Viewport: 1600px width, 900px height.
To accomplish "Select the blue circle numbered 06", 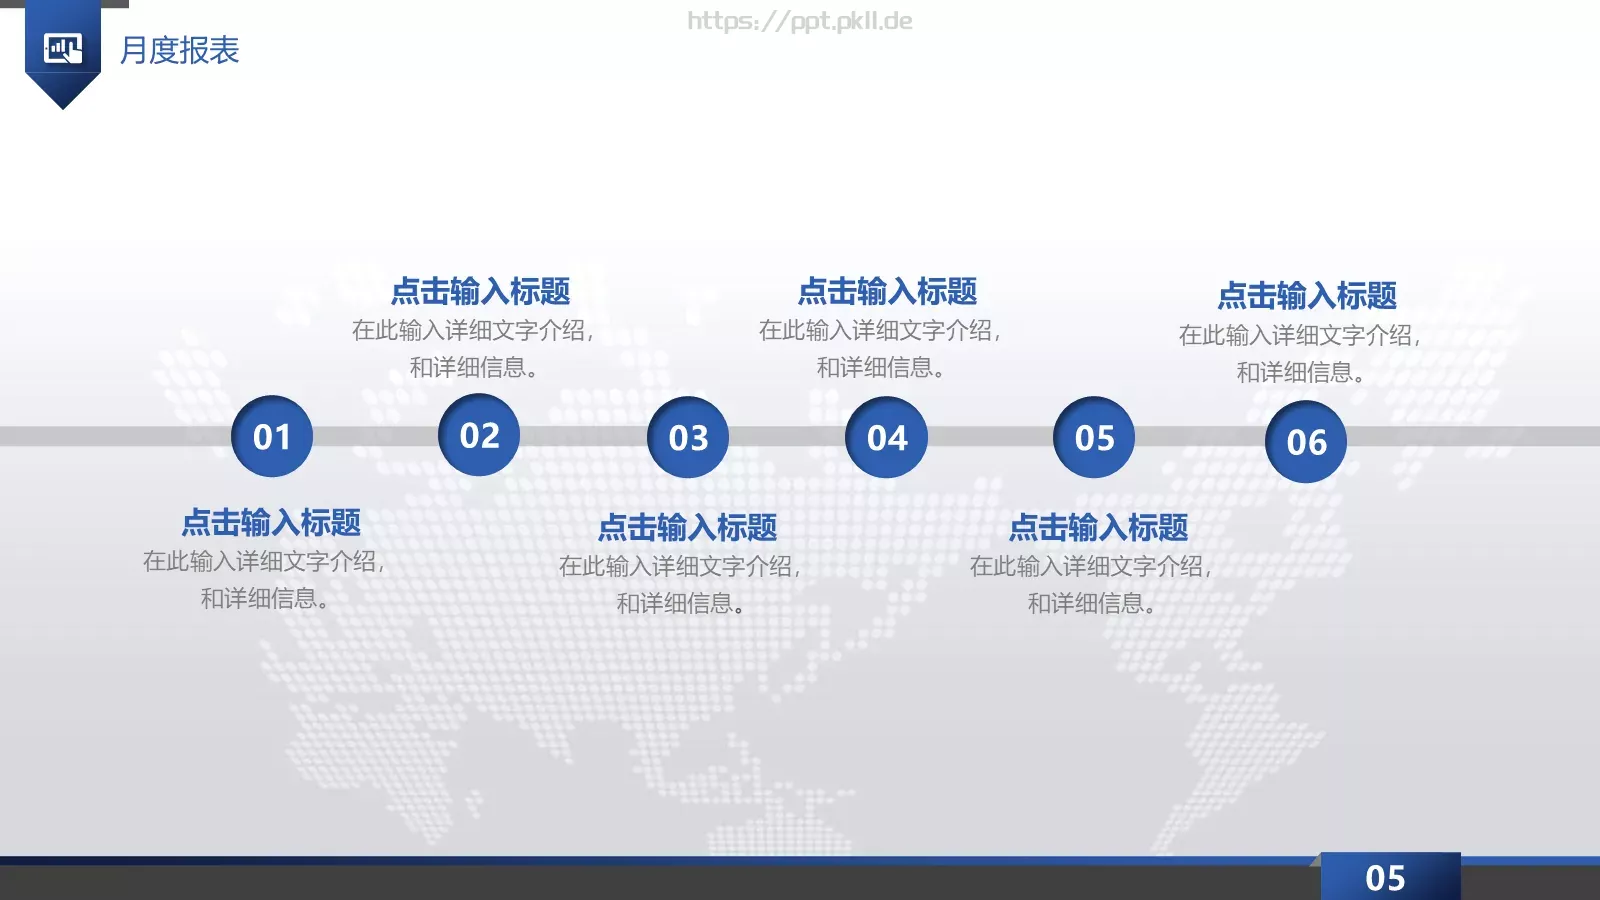I will (1306, 442).
